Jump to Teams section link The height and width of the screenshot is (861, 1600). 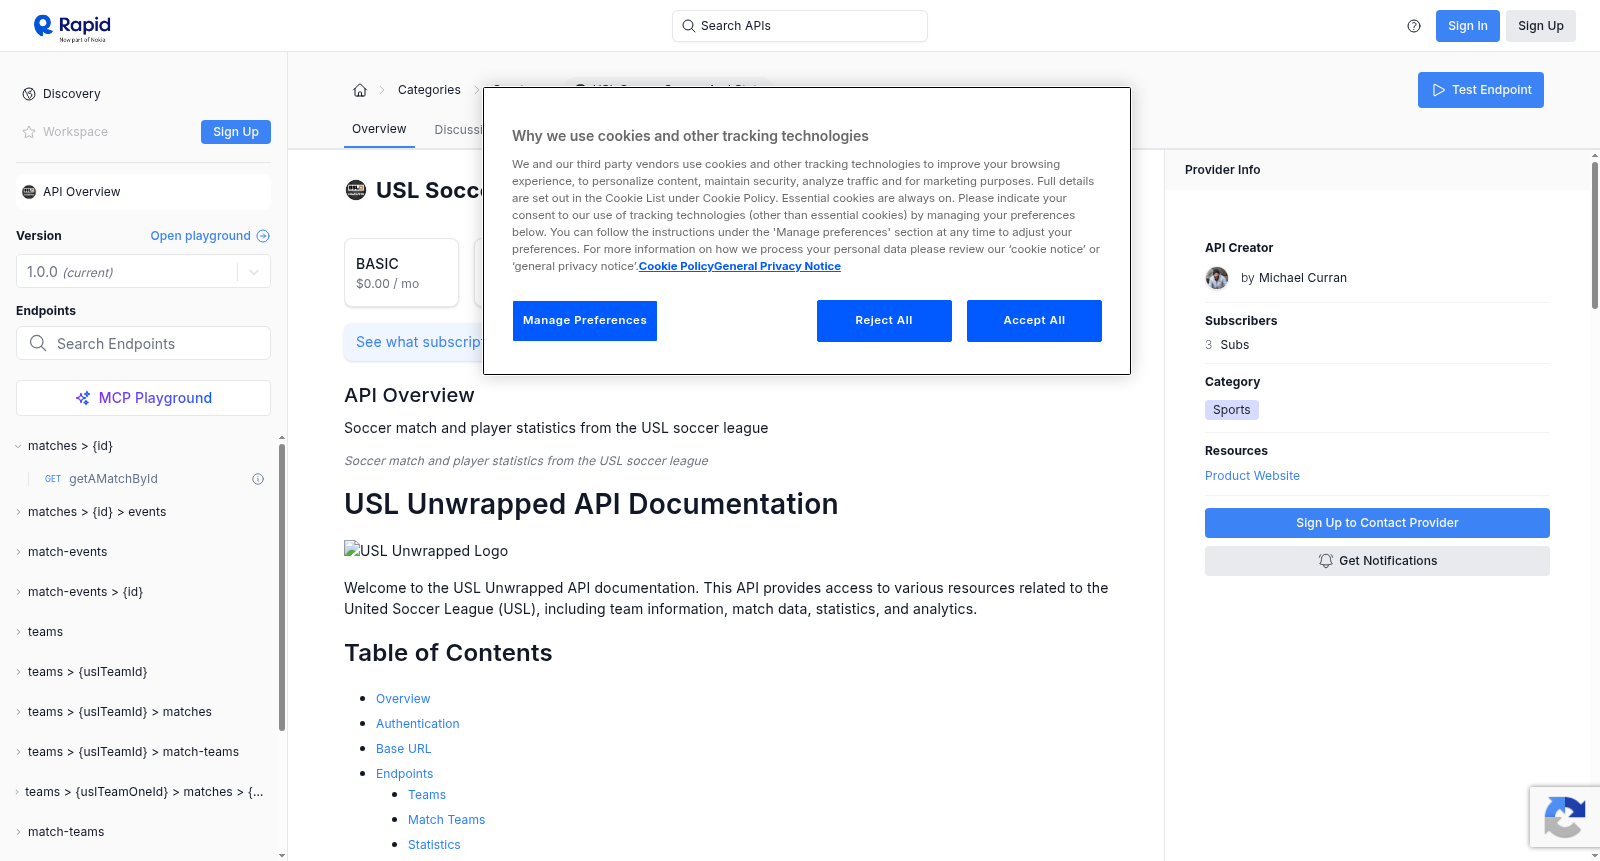point(427,795)
